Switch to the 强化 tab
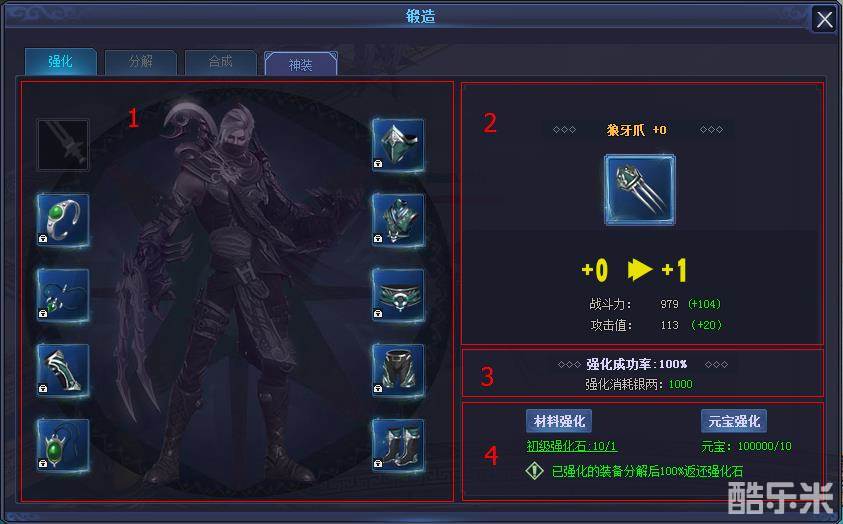This screenshot has width=843, height=524. 61,62
